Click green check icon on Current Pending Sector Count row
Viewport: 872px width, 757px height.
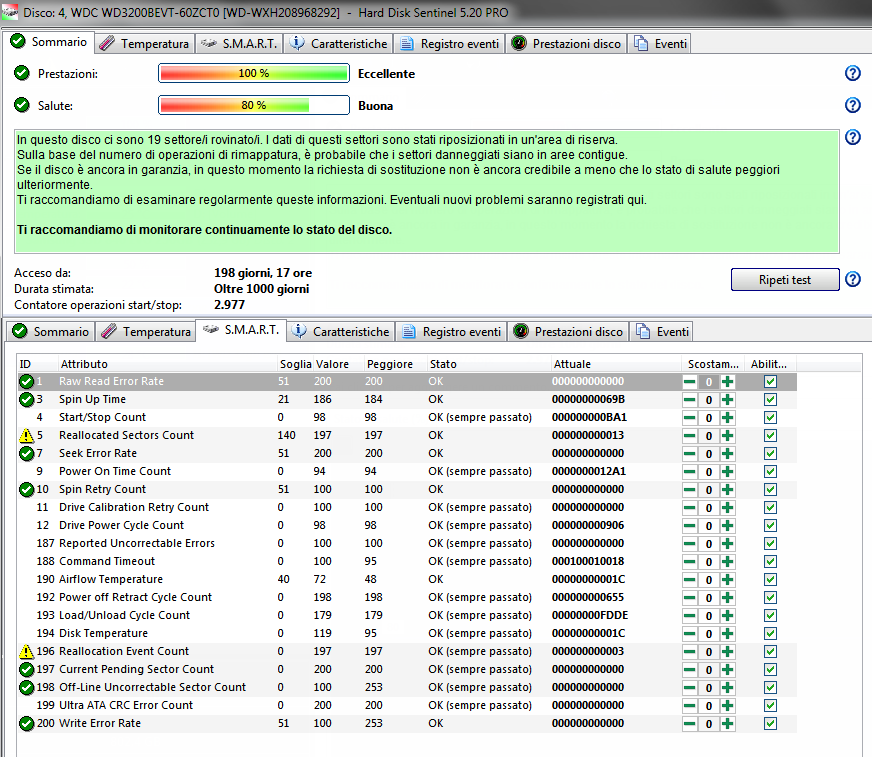coord(26,669)
